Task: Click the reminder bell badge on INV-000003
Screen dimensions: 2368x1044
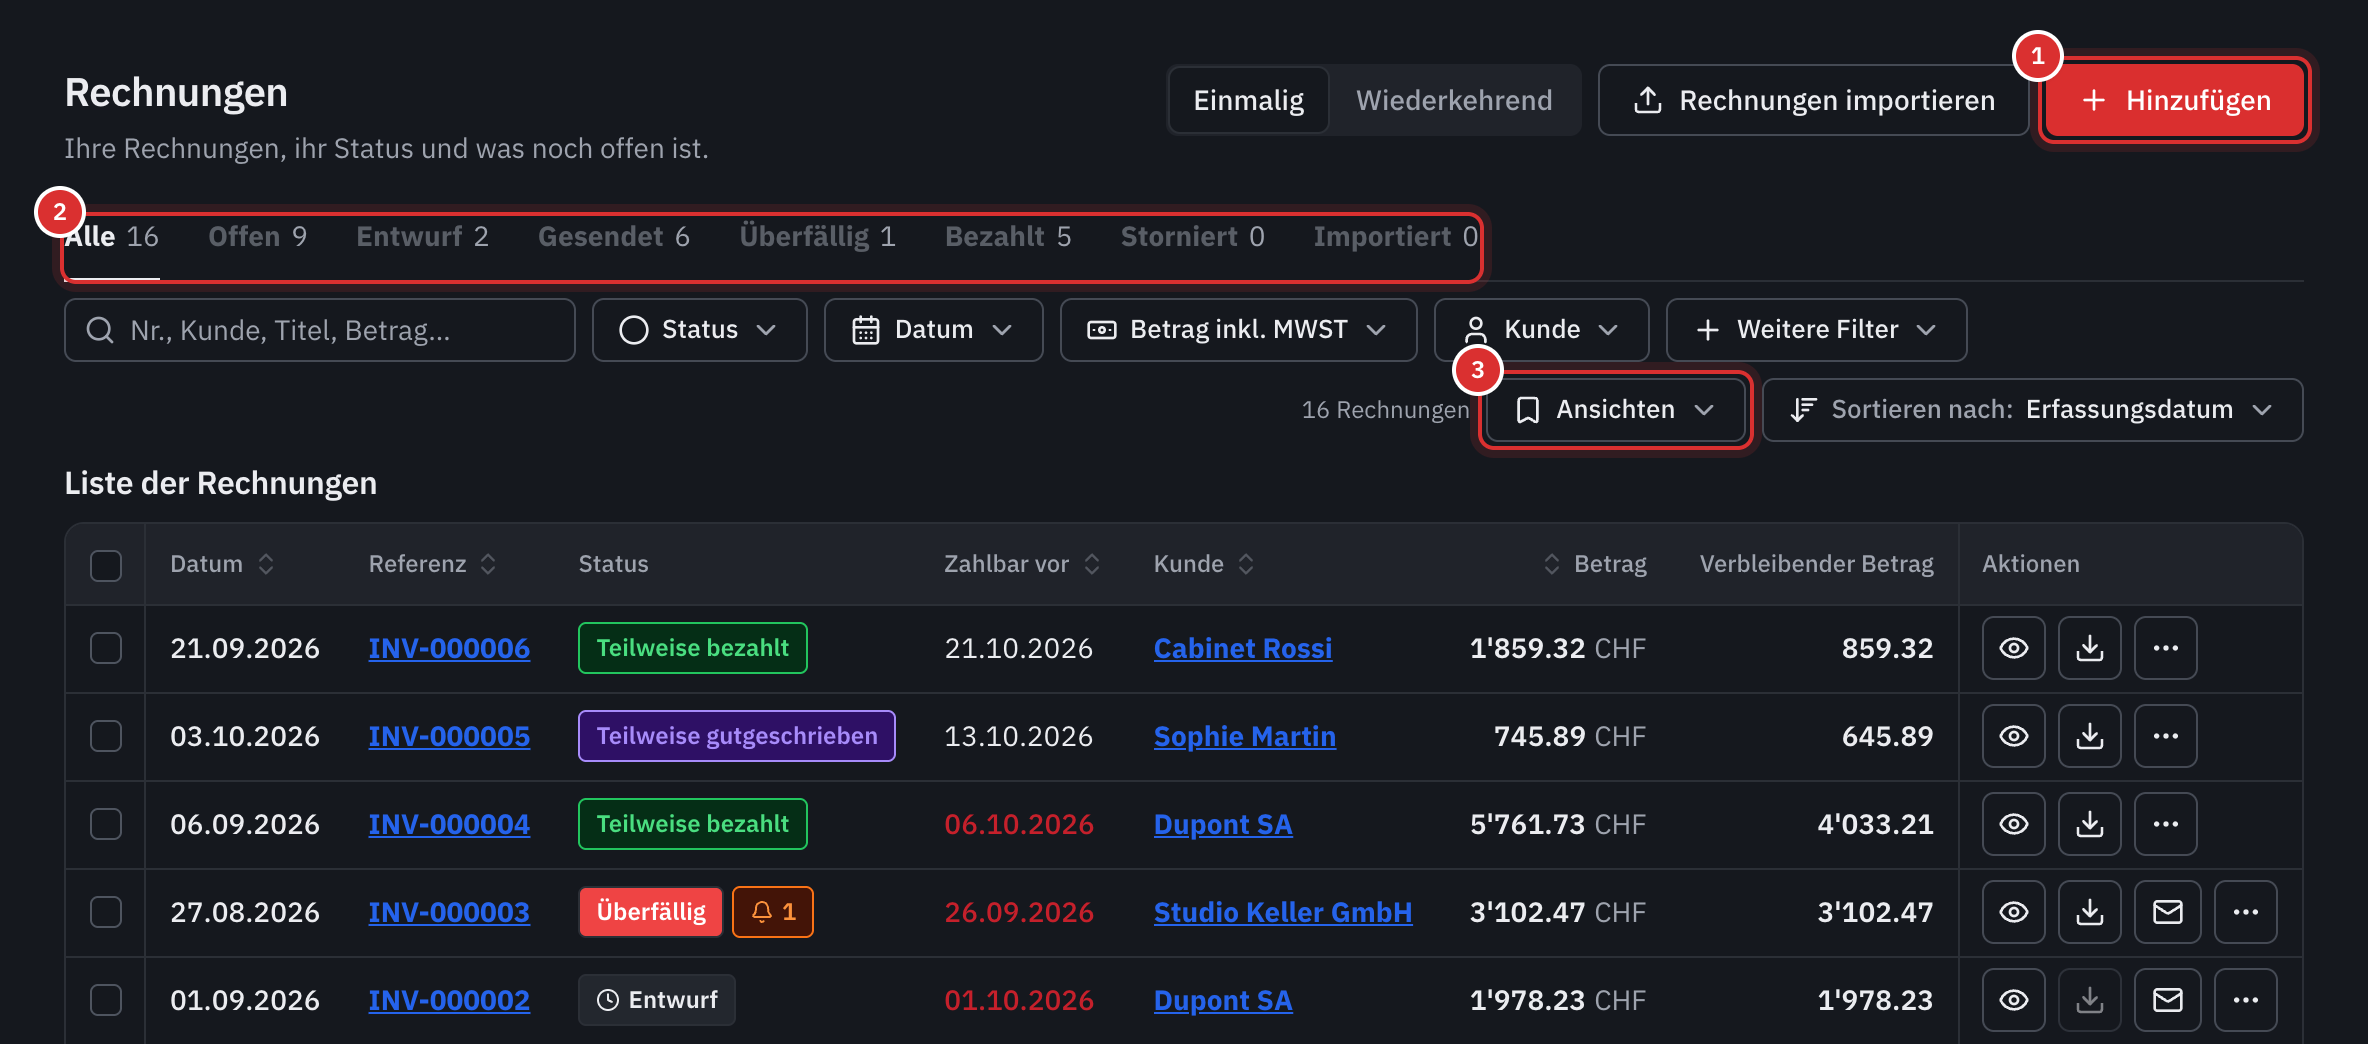Action: [773, 912]
